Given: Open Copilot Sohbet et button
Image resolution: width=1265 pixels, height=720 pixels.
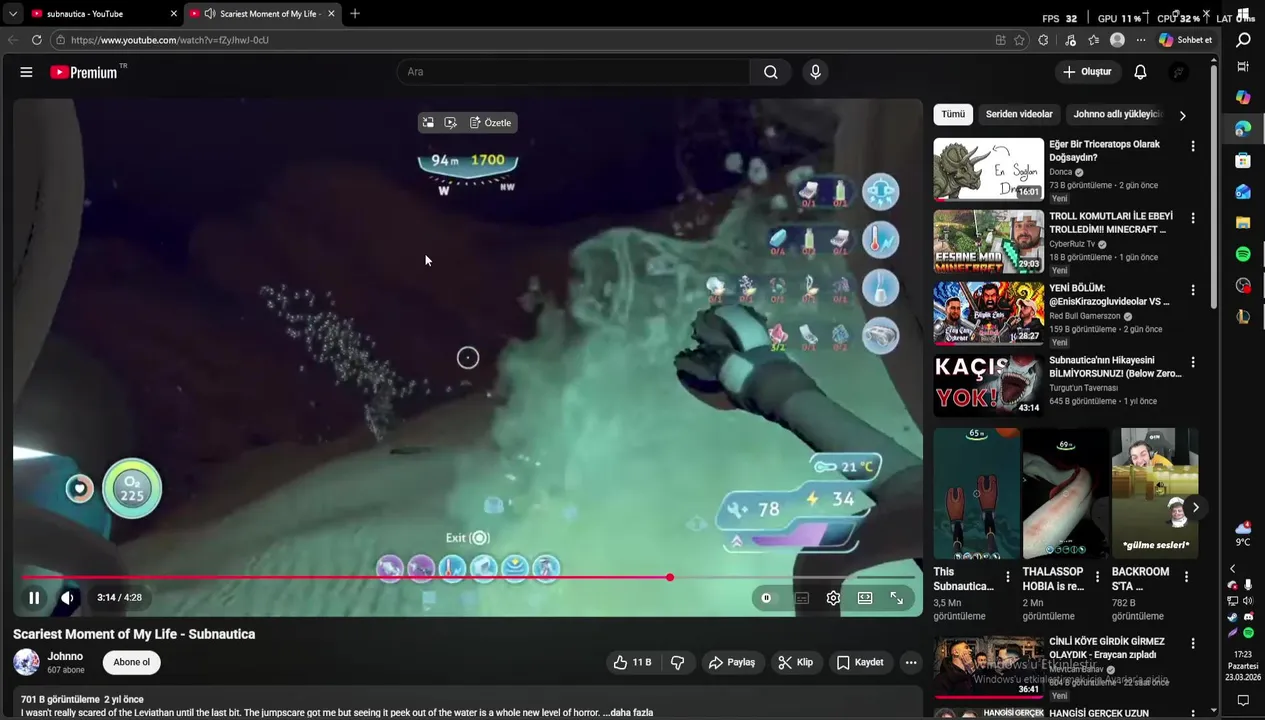Looking at the screenshot, I should point(1186,40).
